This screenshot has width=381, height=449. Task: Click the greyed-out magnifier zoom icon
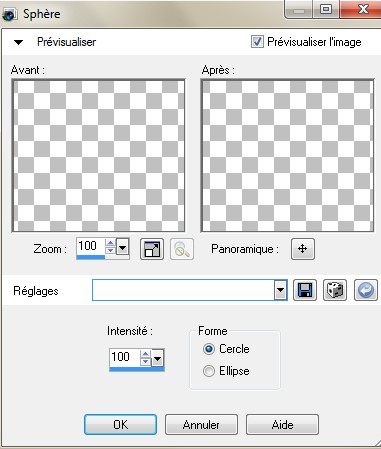coord(182,249)
